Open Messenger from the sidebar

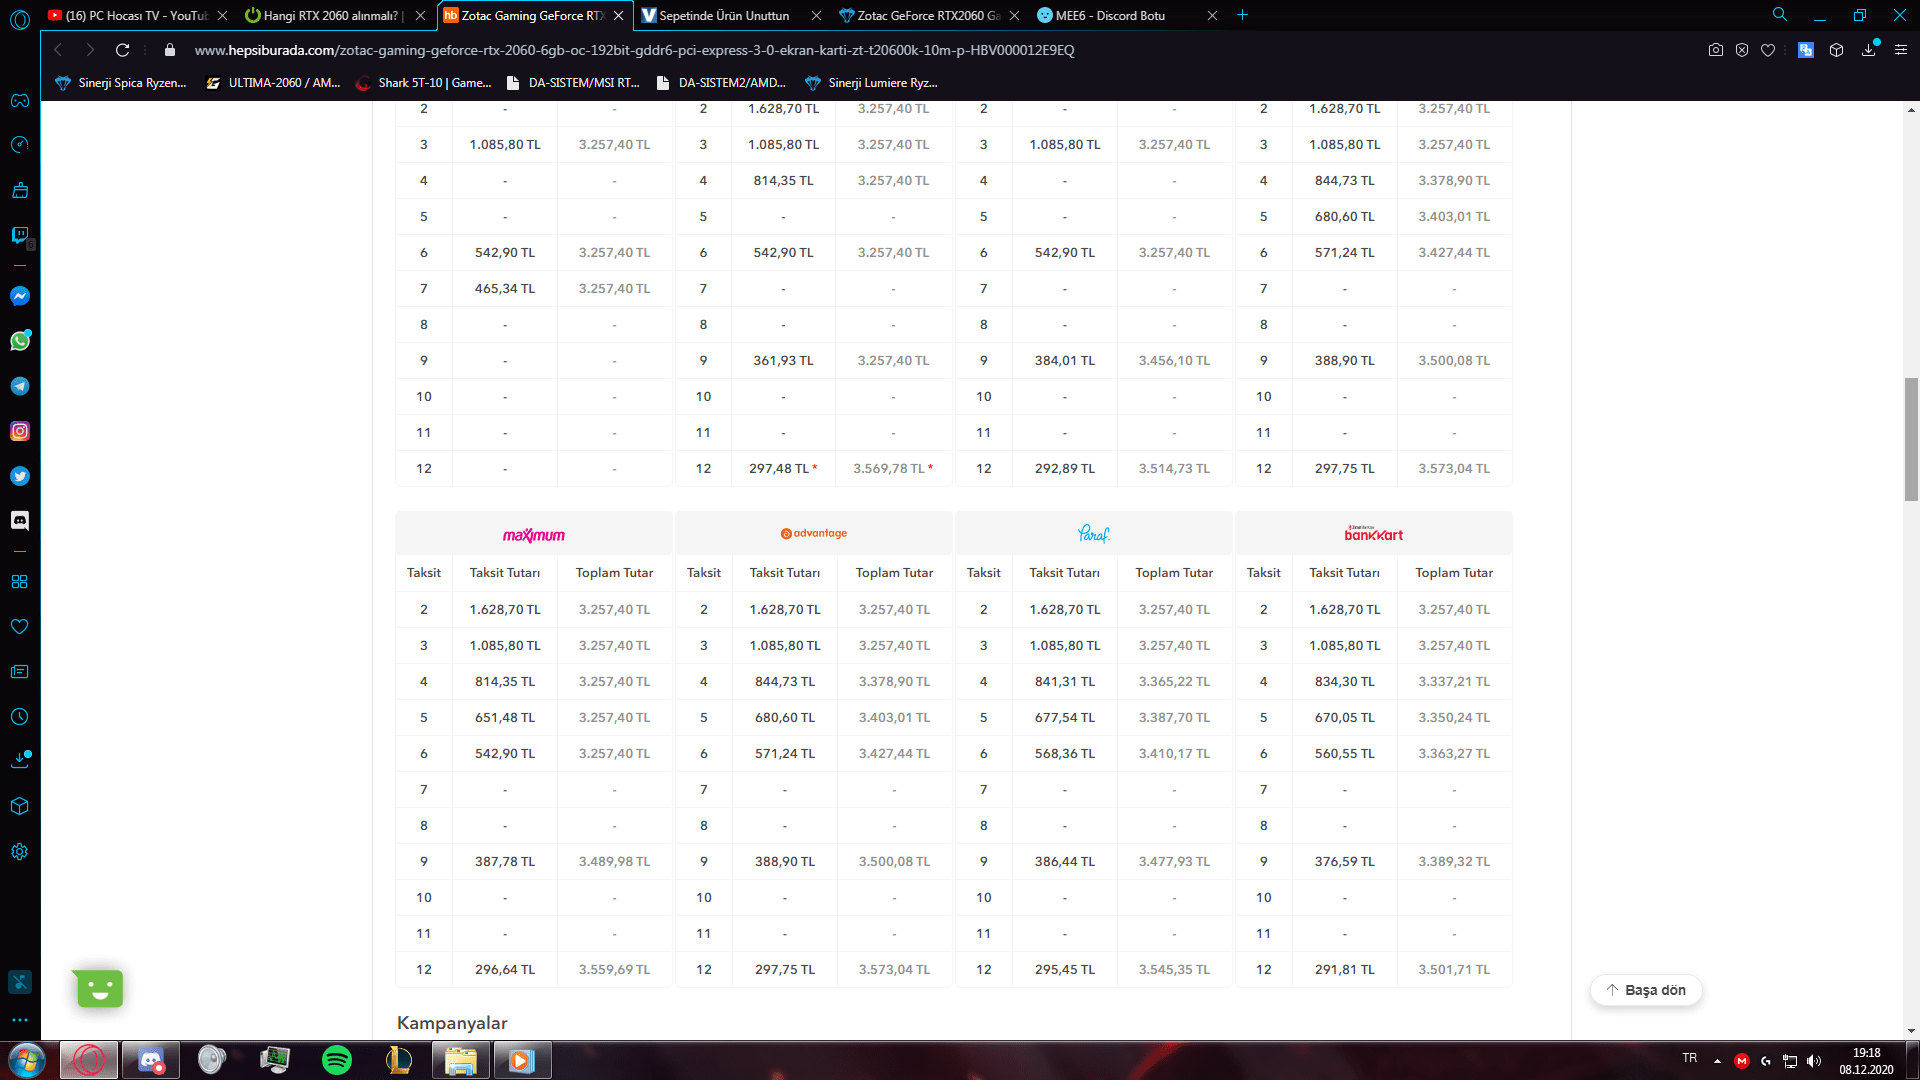20,296
